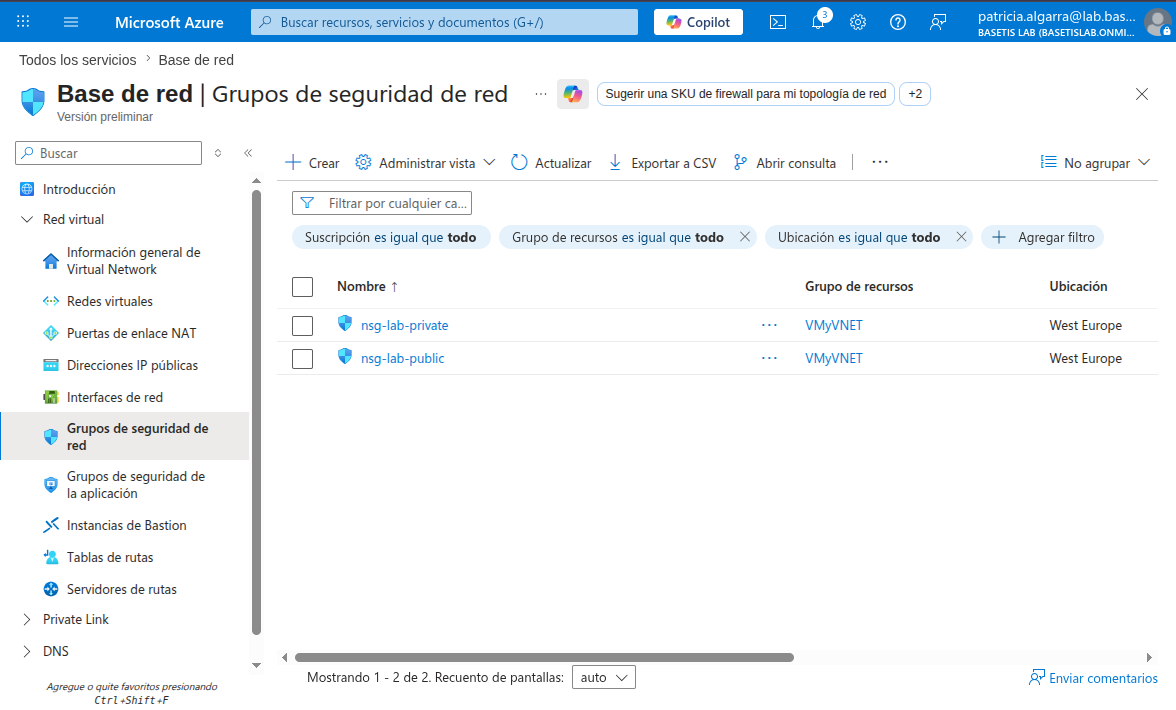Screen dimensions: 1176x710
Task: Open the Recuento de pantallas auto dropdown
Action: (604, 677)
